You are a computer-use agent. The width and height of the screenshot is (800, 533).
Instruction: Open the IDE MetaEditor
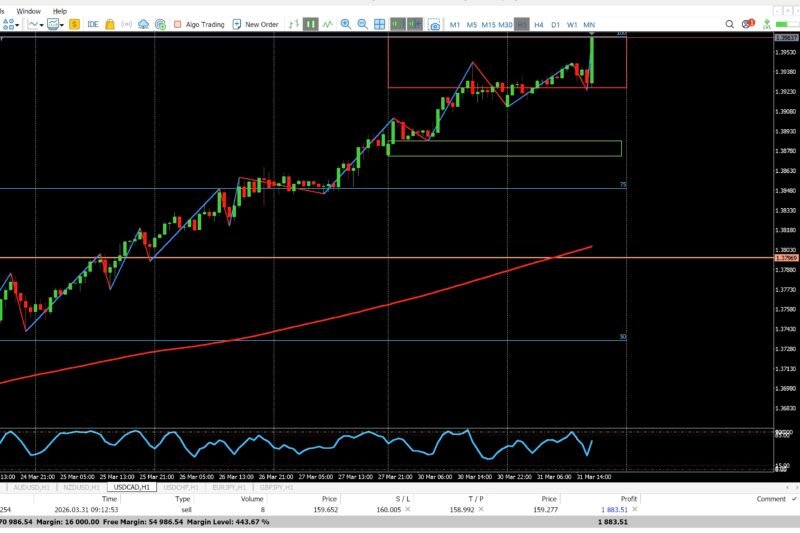click(x=93, y=24)
